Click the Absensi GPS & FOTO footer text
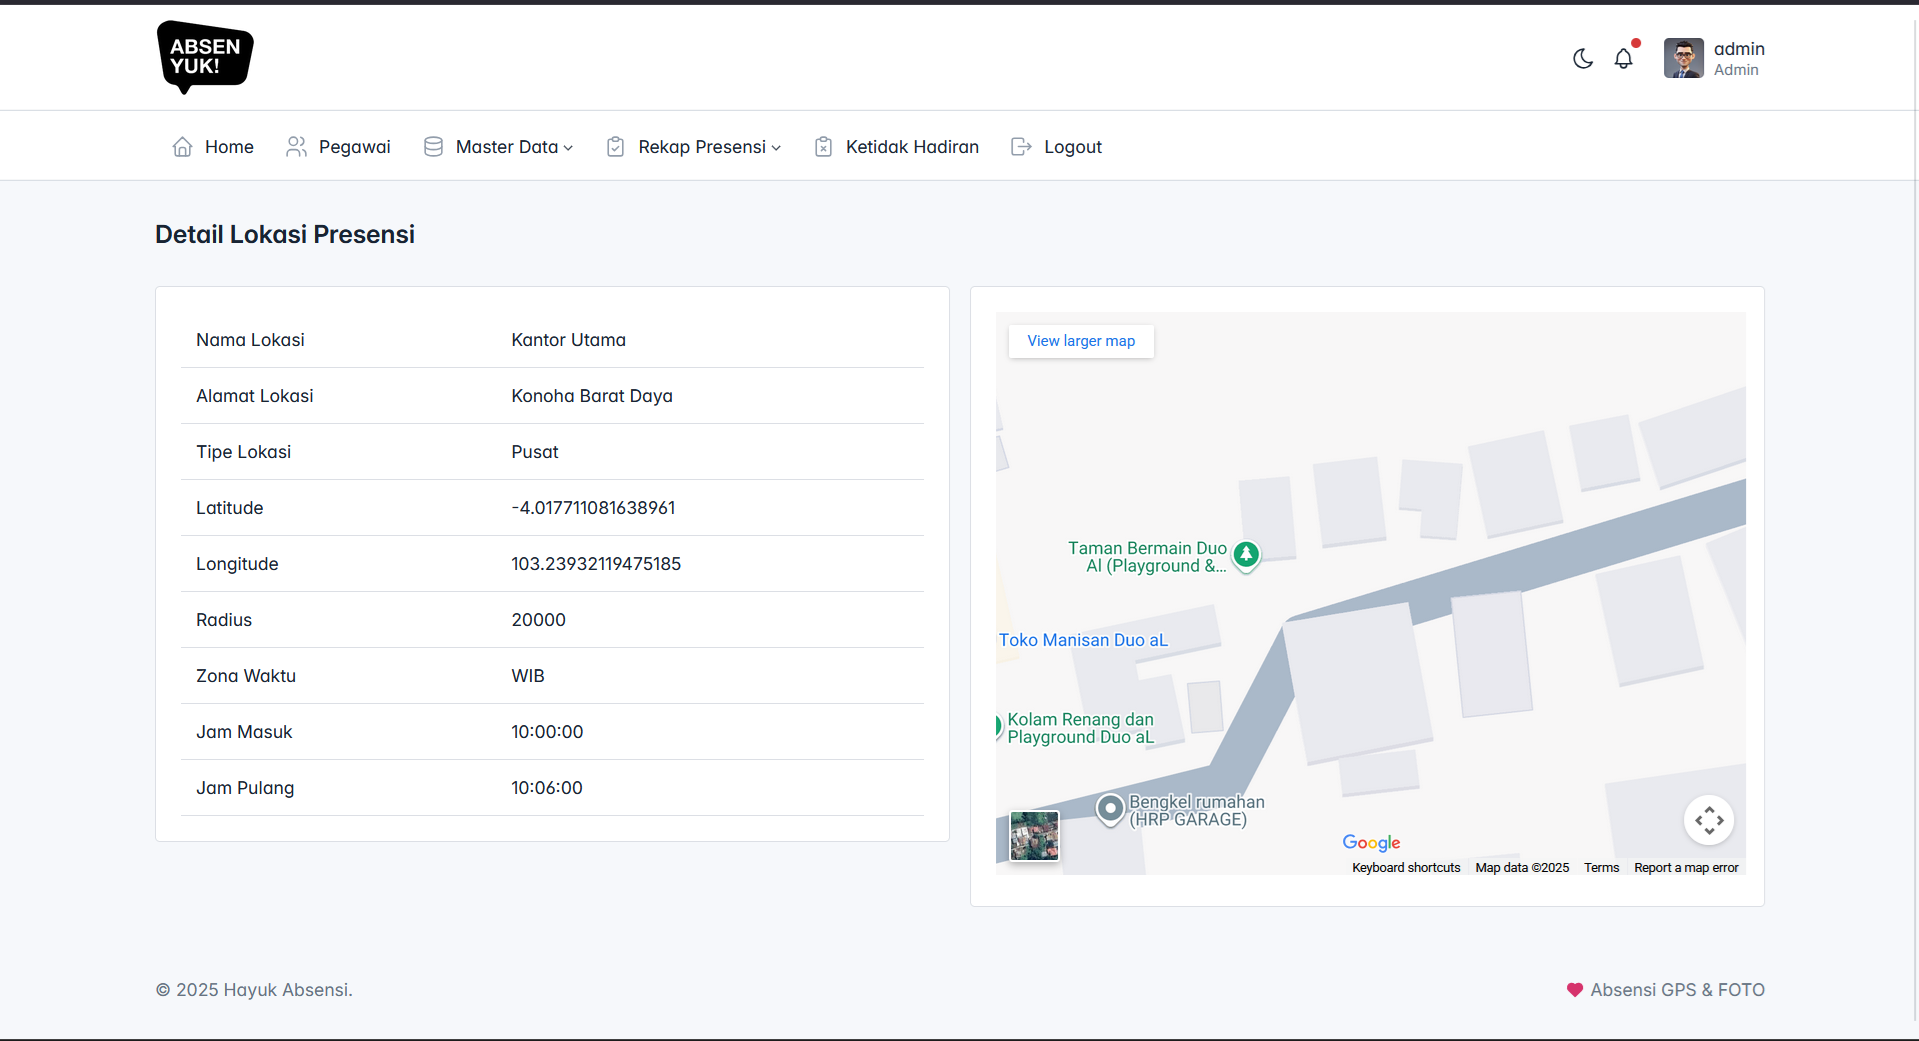The width and height of the screenshot is (1919, 1041). click(x=1677, y=990)
